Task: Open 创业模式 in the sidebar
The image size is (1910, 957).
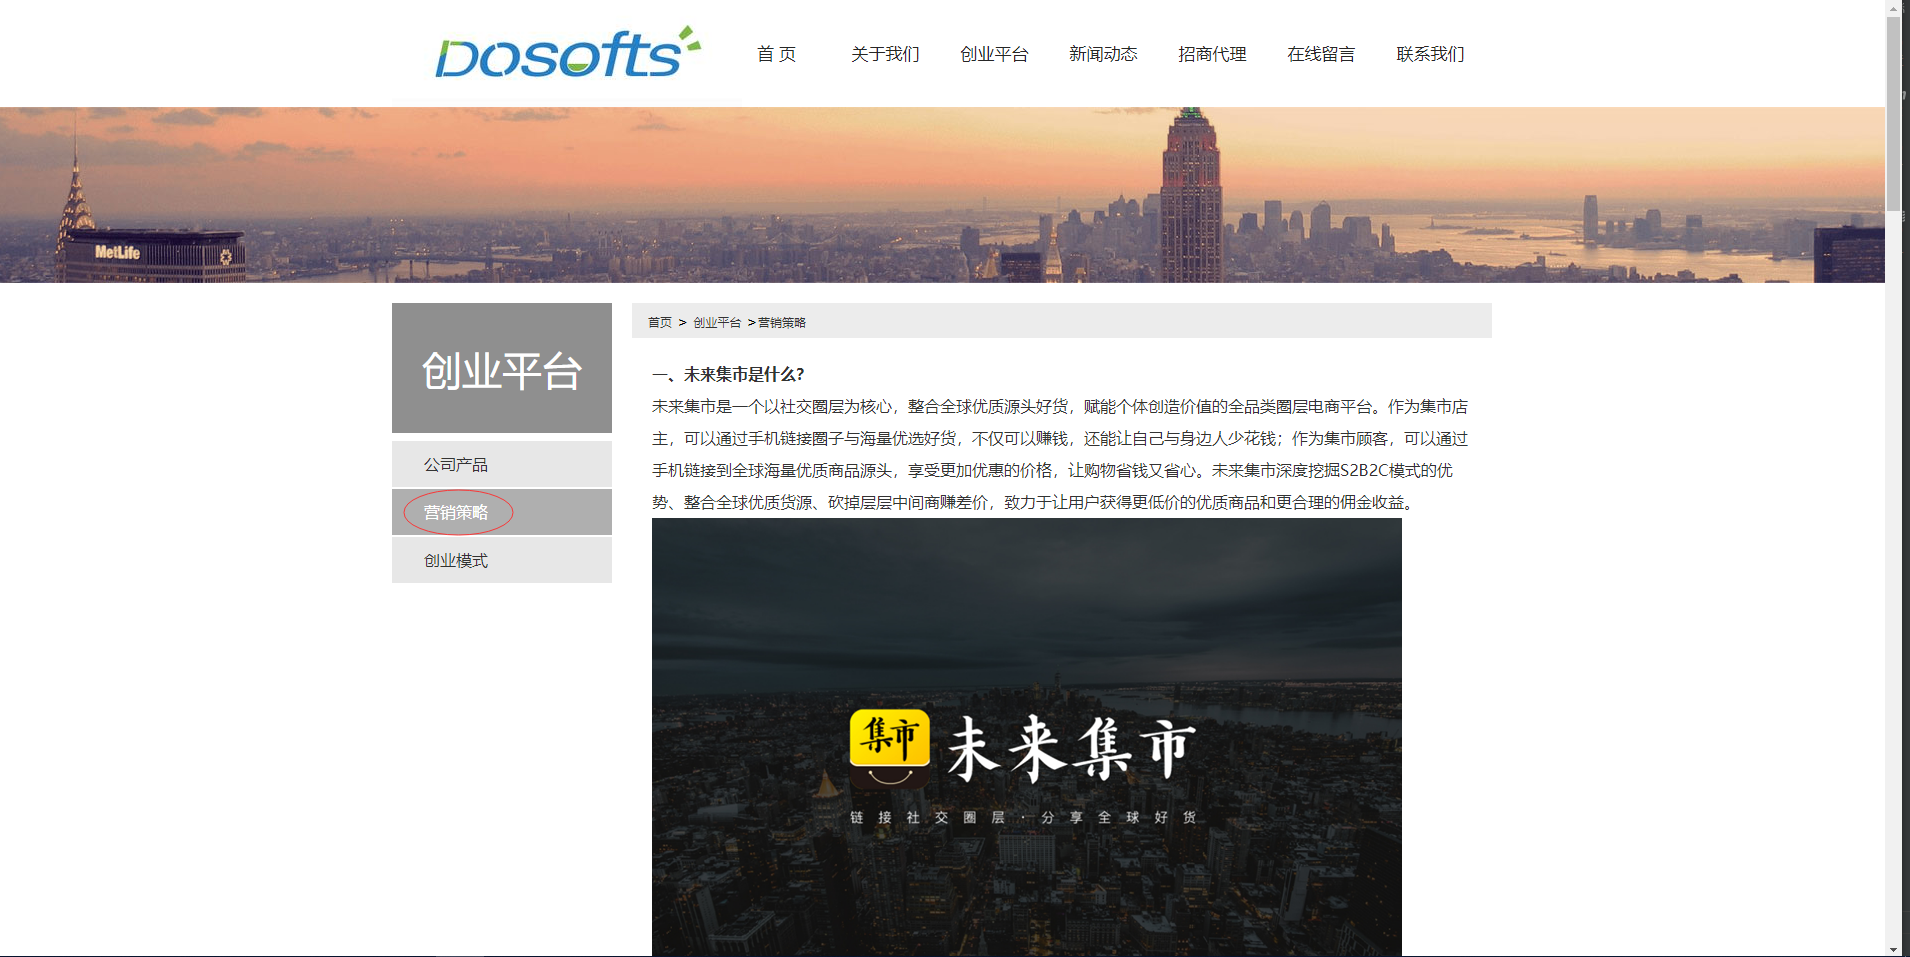Action: click(x=502, y=560)
